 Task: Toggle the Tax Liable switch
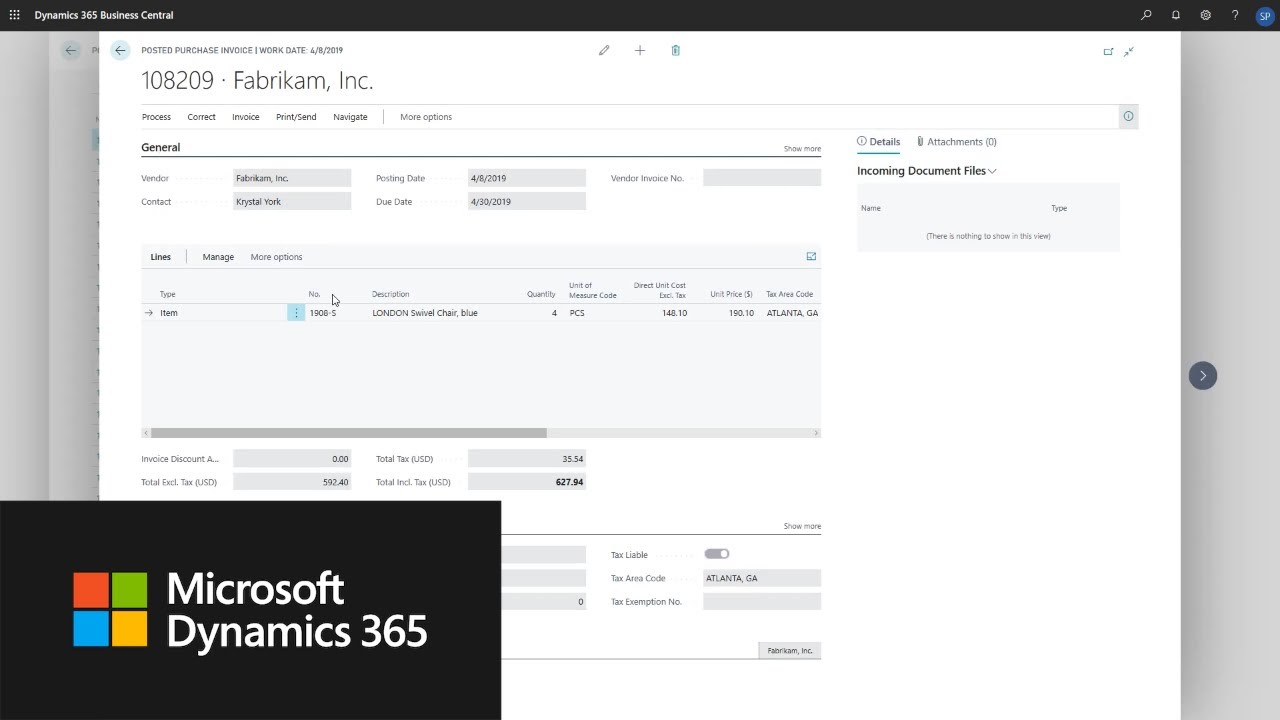tap(717, 554)
